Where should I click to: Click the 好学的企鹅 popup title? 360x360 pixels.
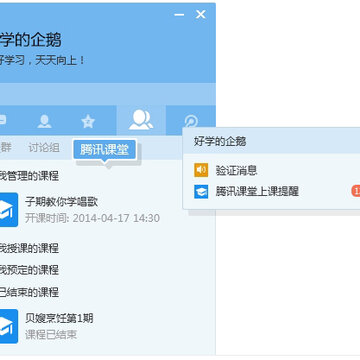click(220, 141)
